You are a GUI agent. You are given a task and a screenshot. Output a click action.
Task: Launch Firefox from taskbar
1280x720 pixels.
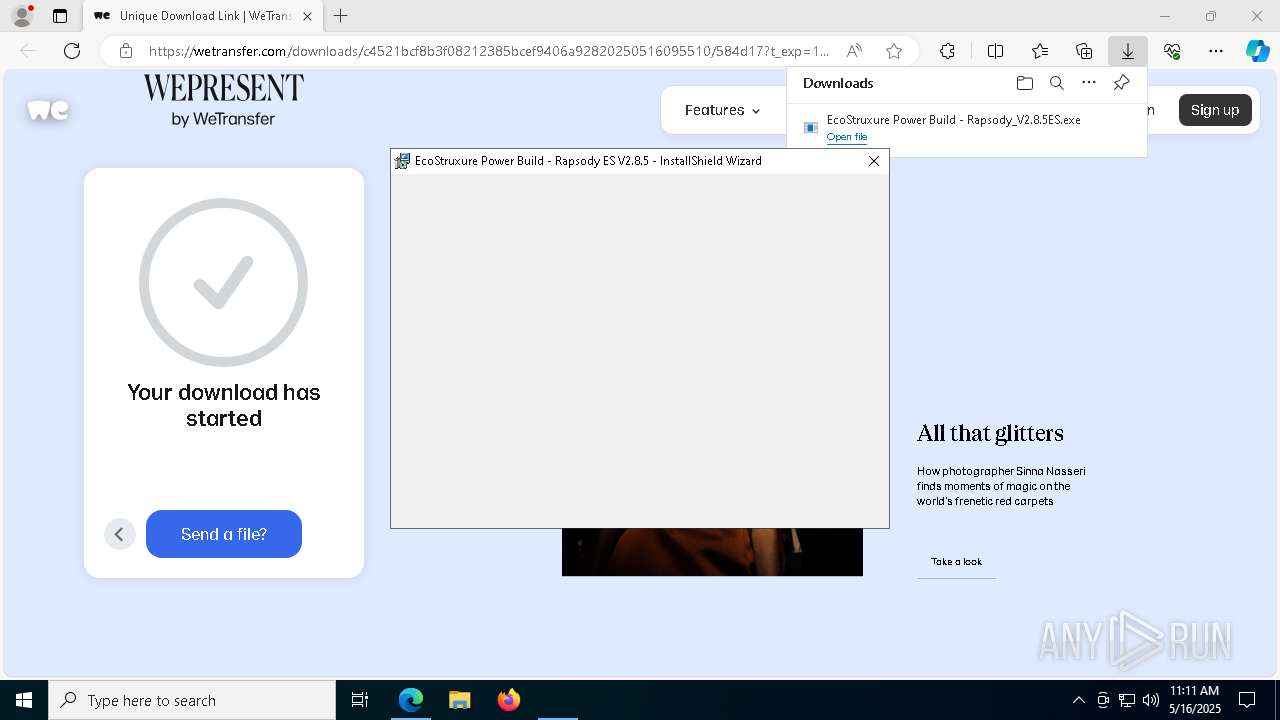point(509,700)
